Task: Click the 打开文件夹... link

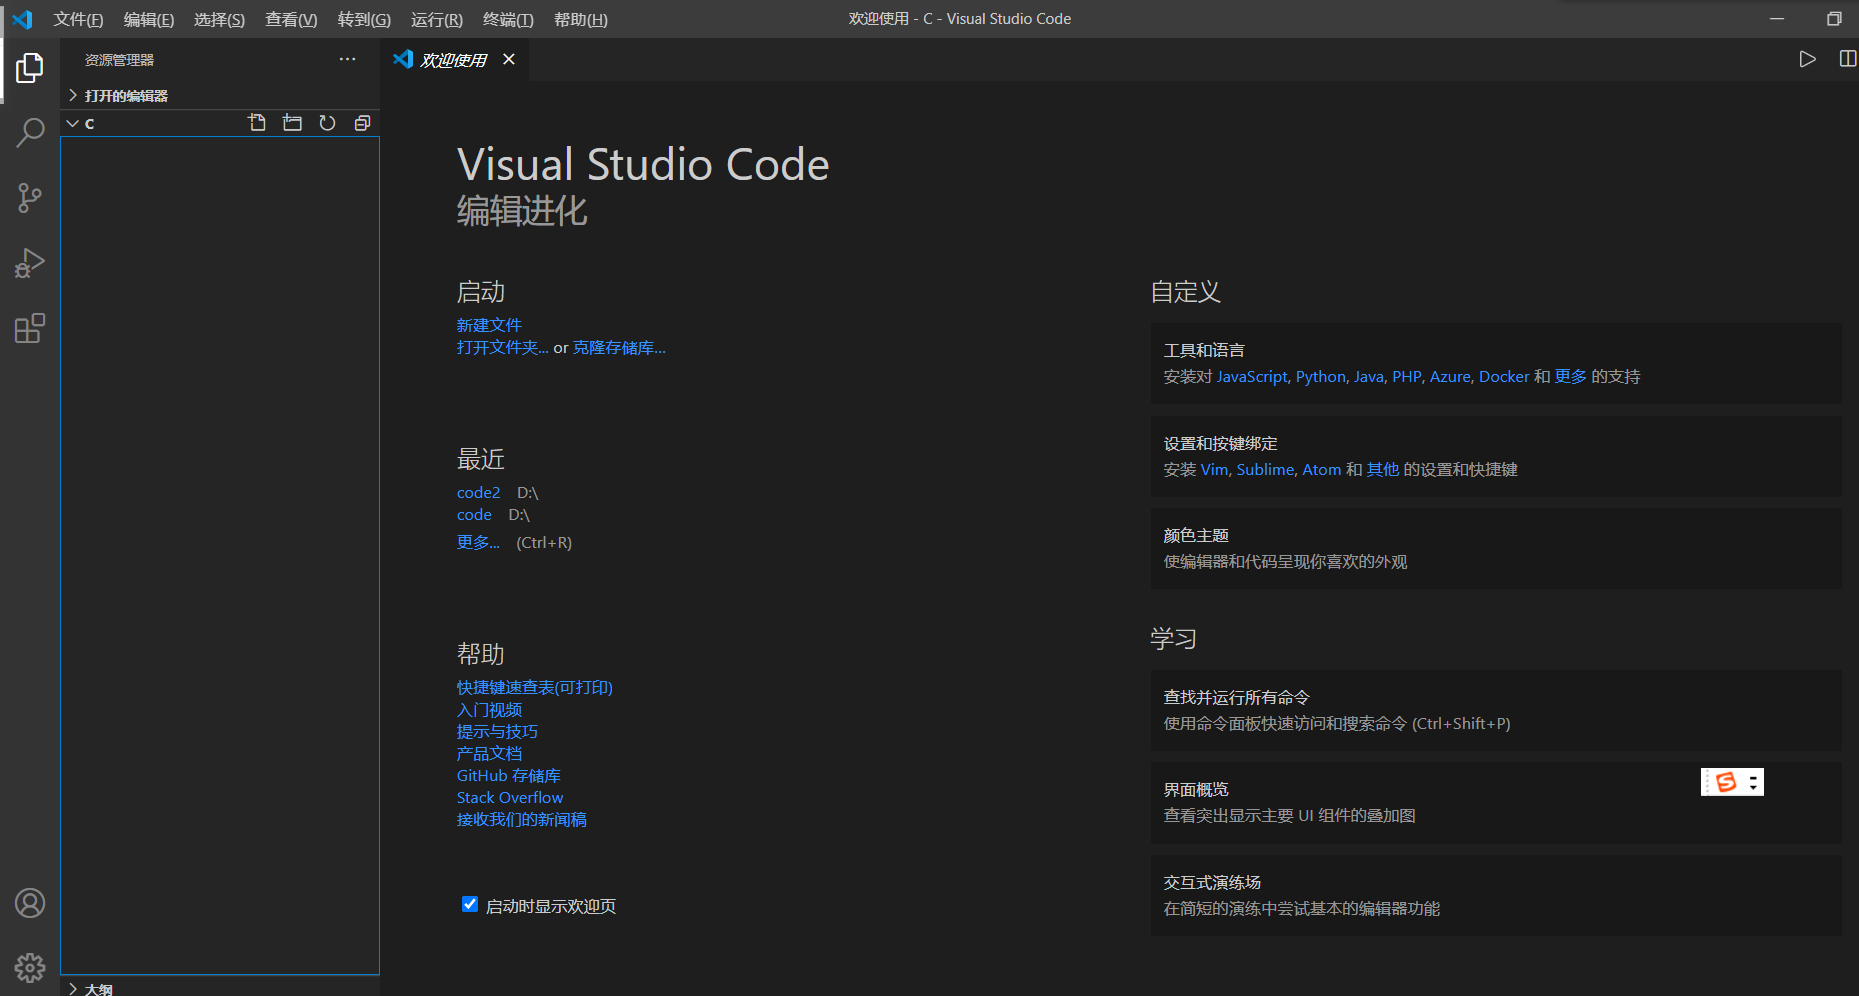Action: coord(503,347)
